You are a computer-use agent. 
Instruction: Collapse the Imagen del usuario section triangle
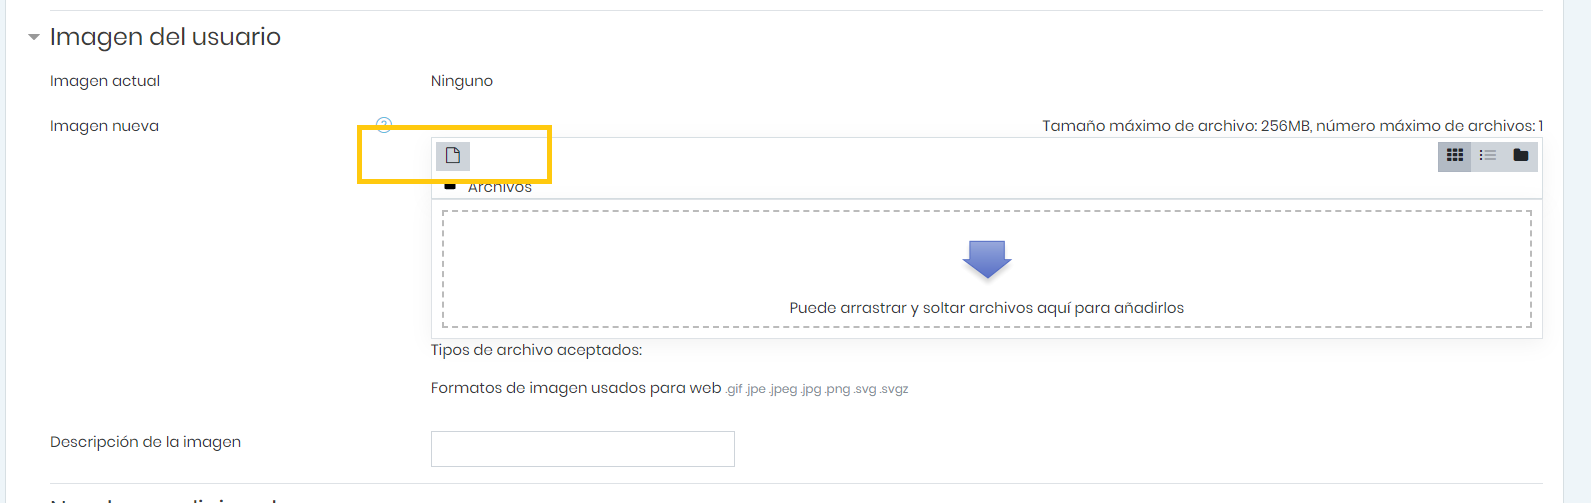pos(34,37)
